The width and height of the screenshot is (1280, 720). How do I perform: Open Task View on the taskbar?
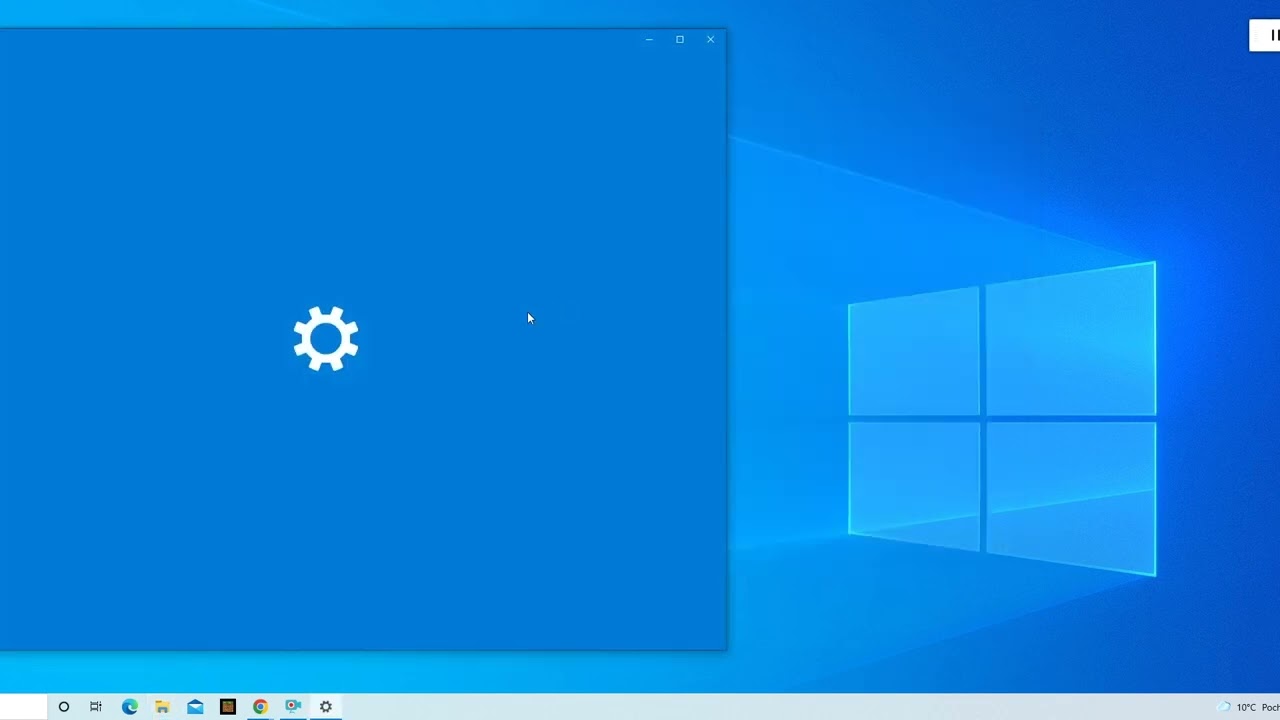96,707
